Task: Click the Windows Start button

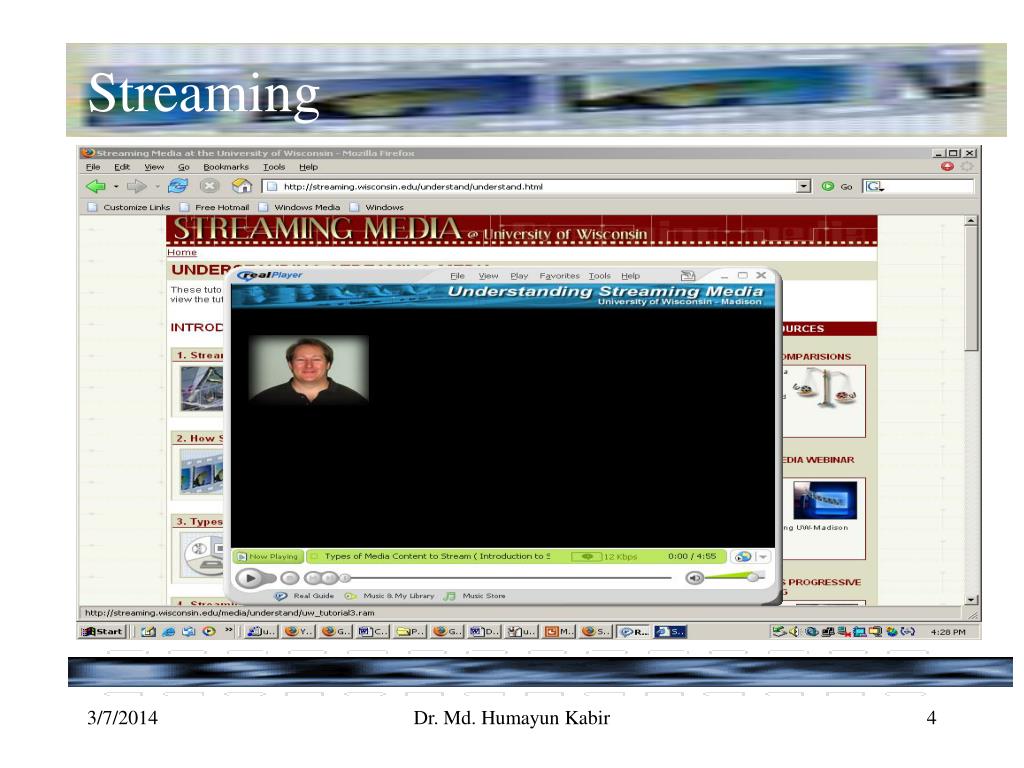Action: pyautogui.click(x=103, y=632)
